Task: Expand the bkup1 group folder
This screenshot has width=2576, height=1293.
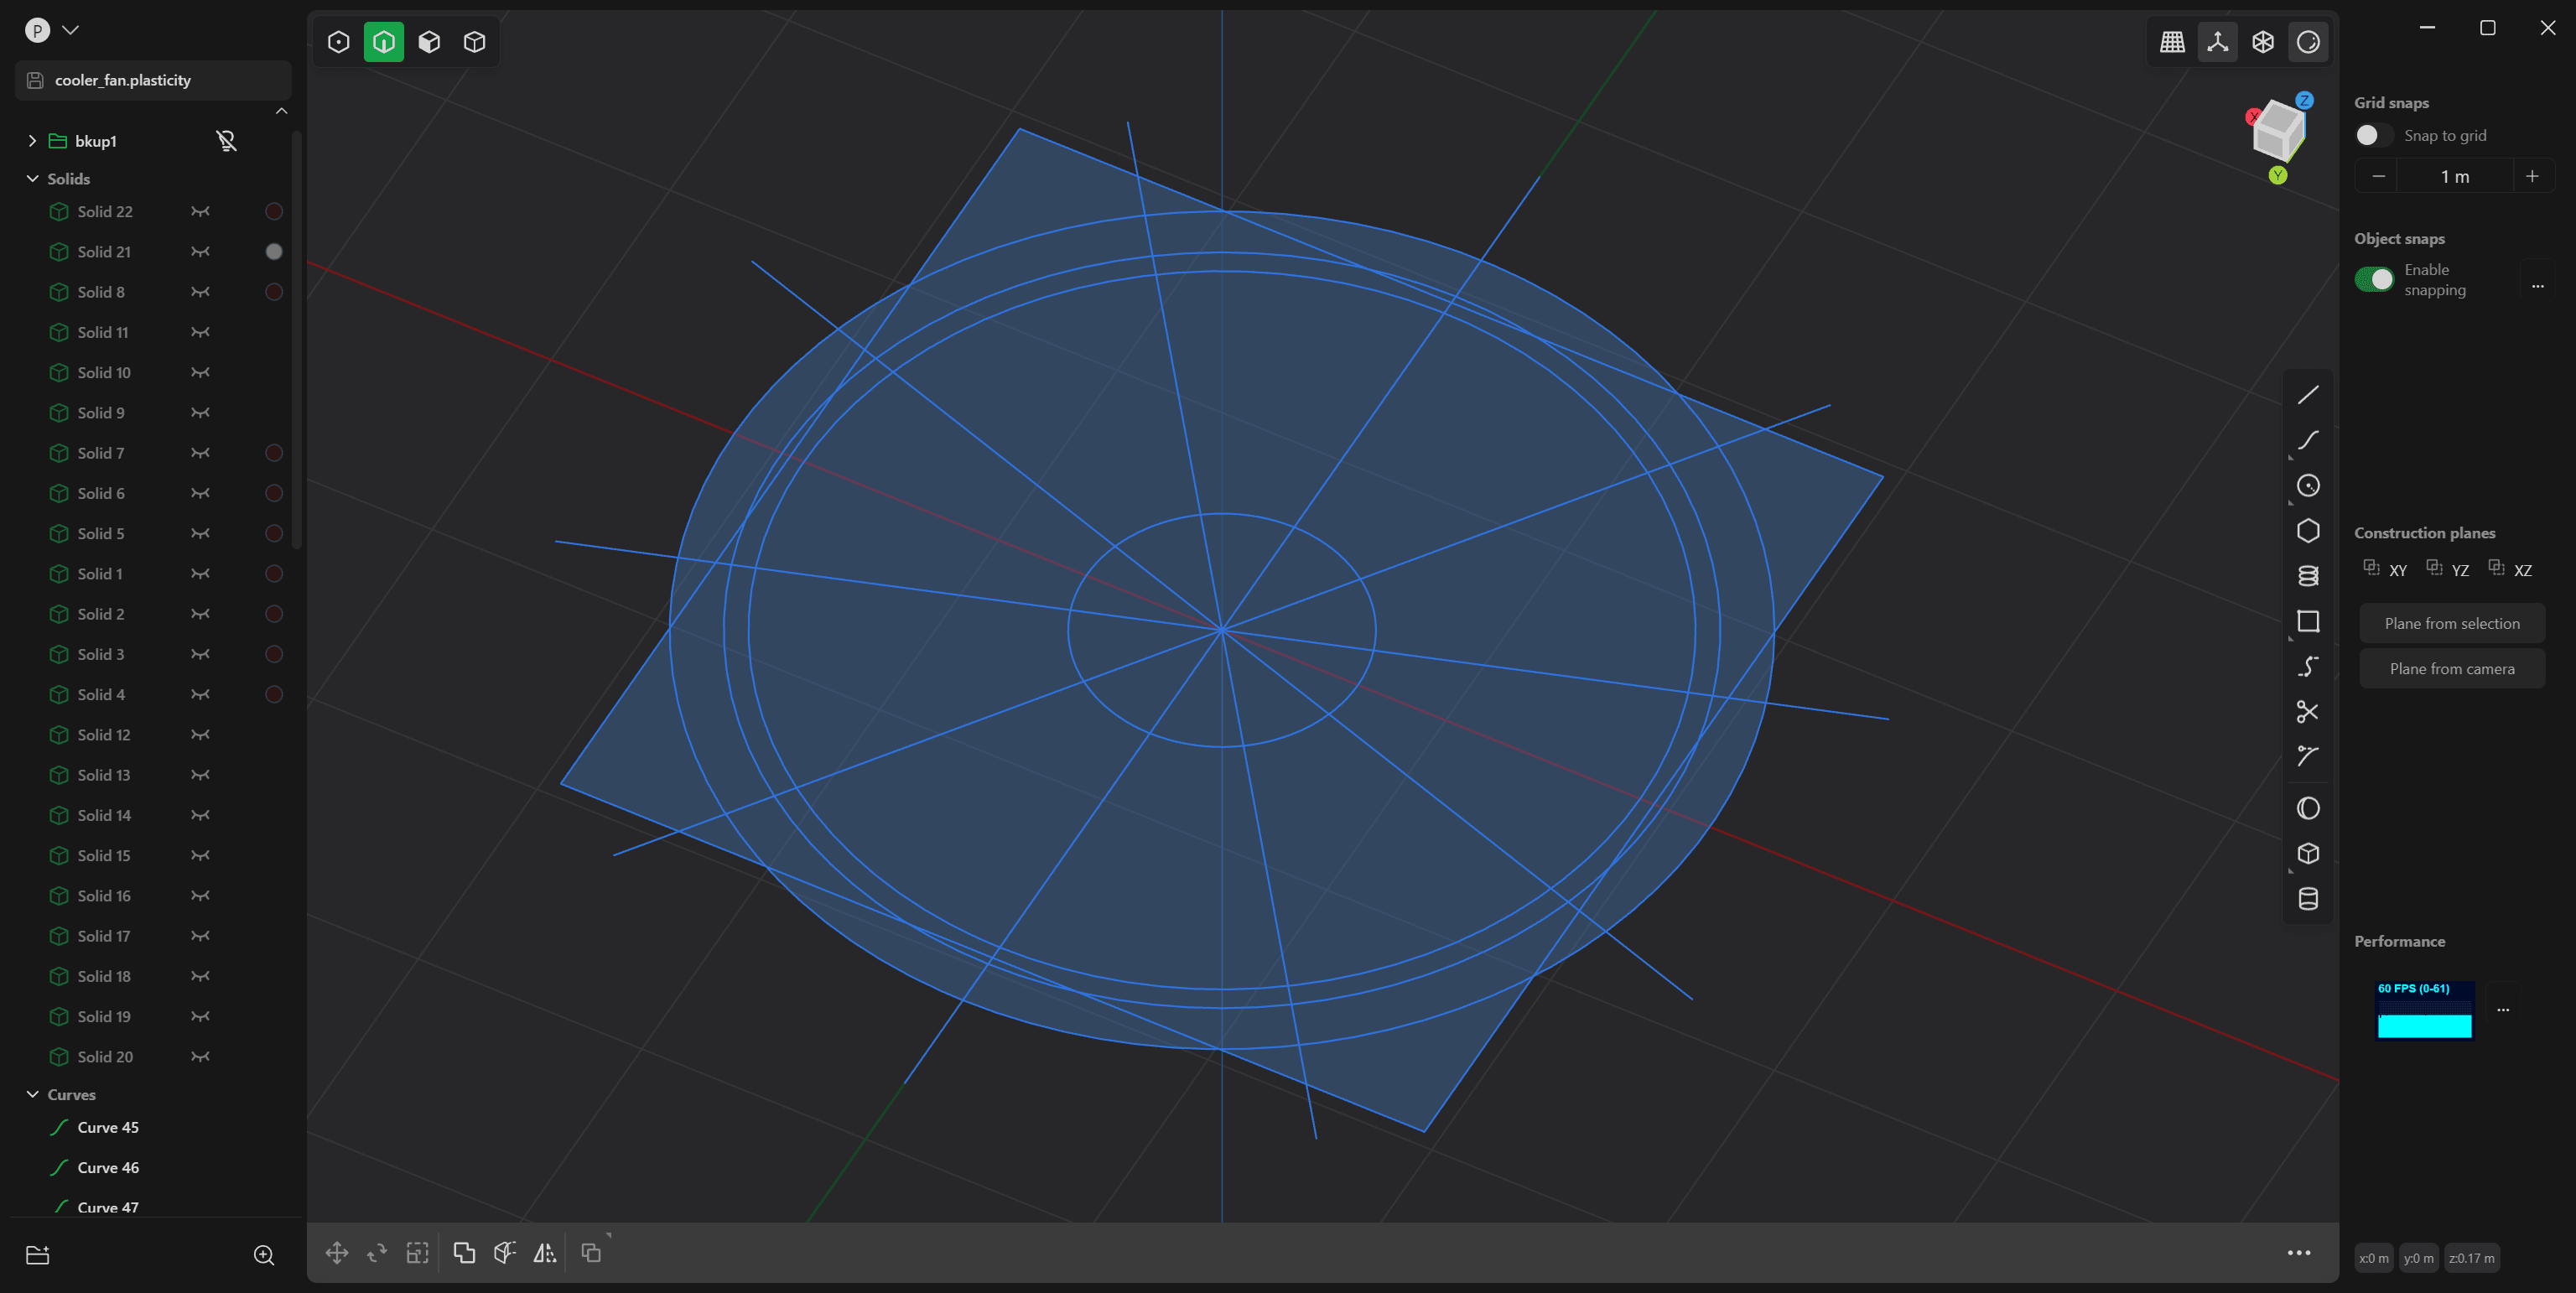Action: click(32, 141)
